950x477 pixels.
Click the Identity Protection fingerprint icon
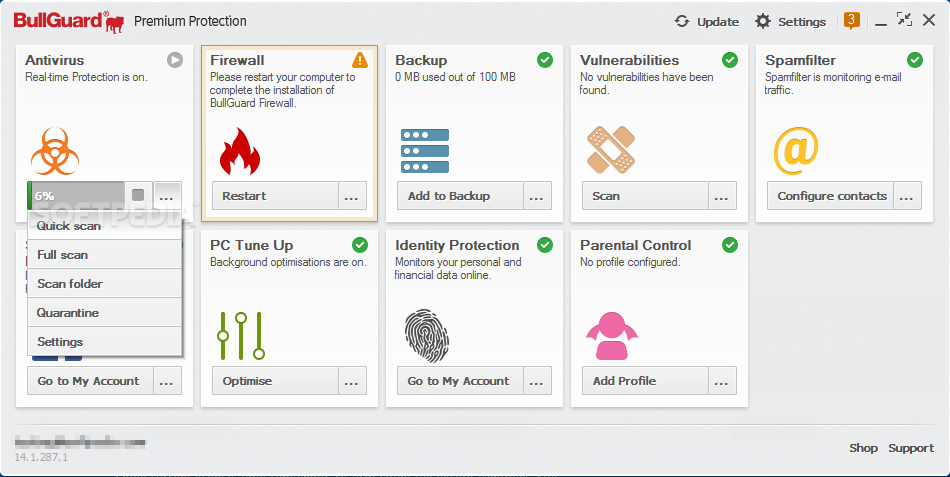click(427, 336)
